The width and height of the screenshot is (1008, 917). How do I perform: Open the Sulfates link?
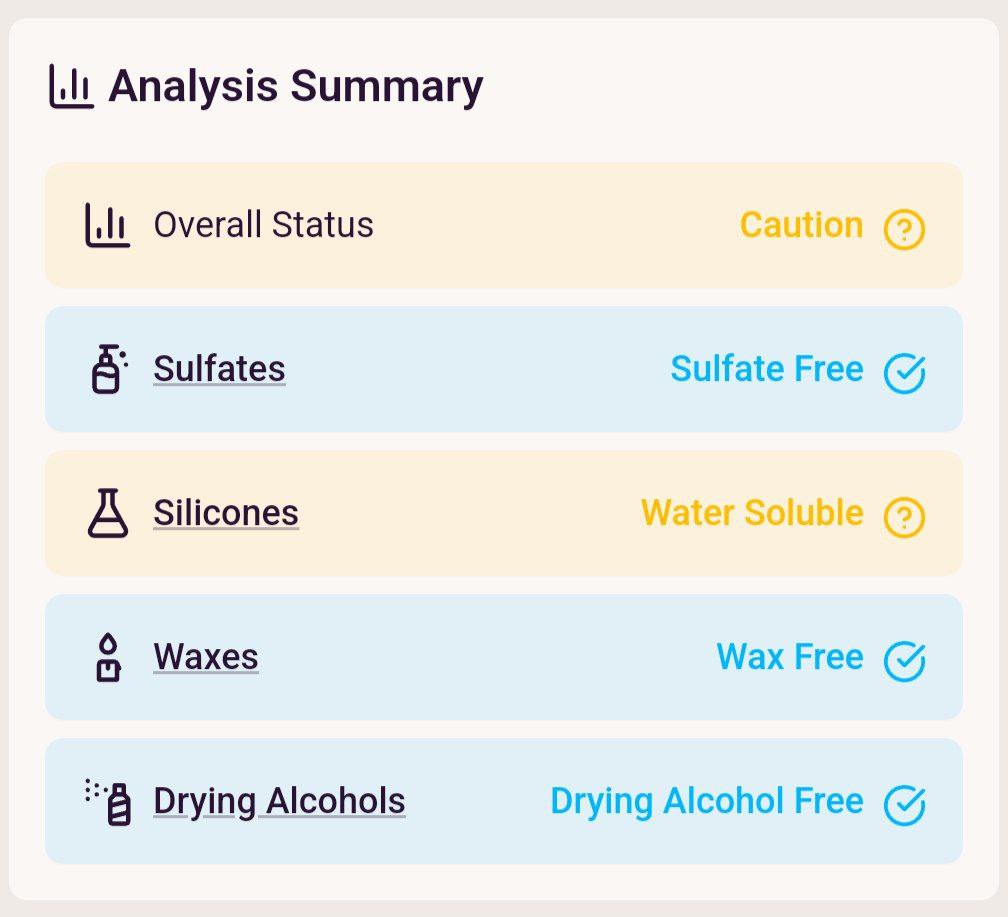[x=219, y=369]
